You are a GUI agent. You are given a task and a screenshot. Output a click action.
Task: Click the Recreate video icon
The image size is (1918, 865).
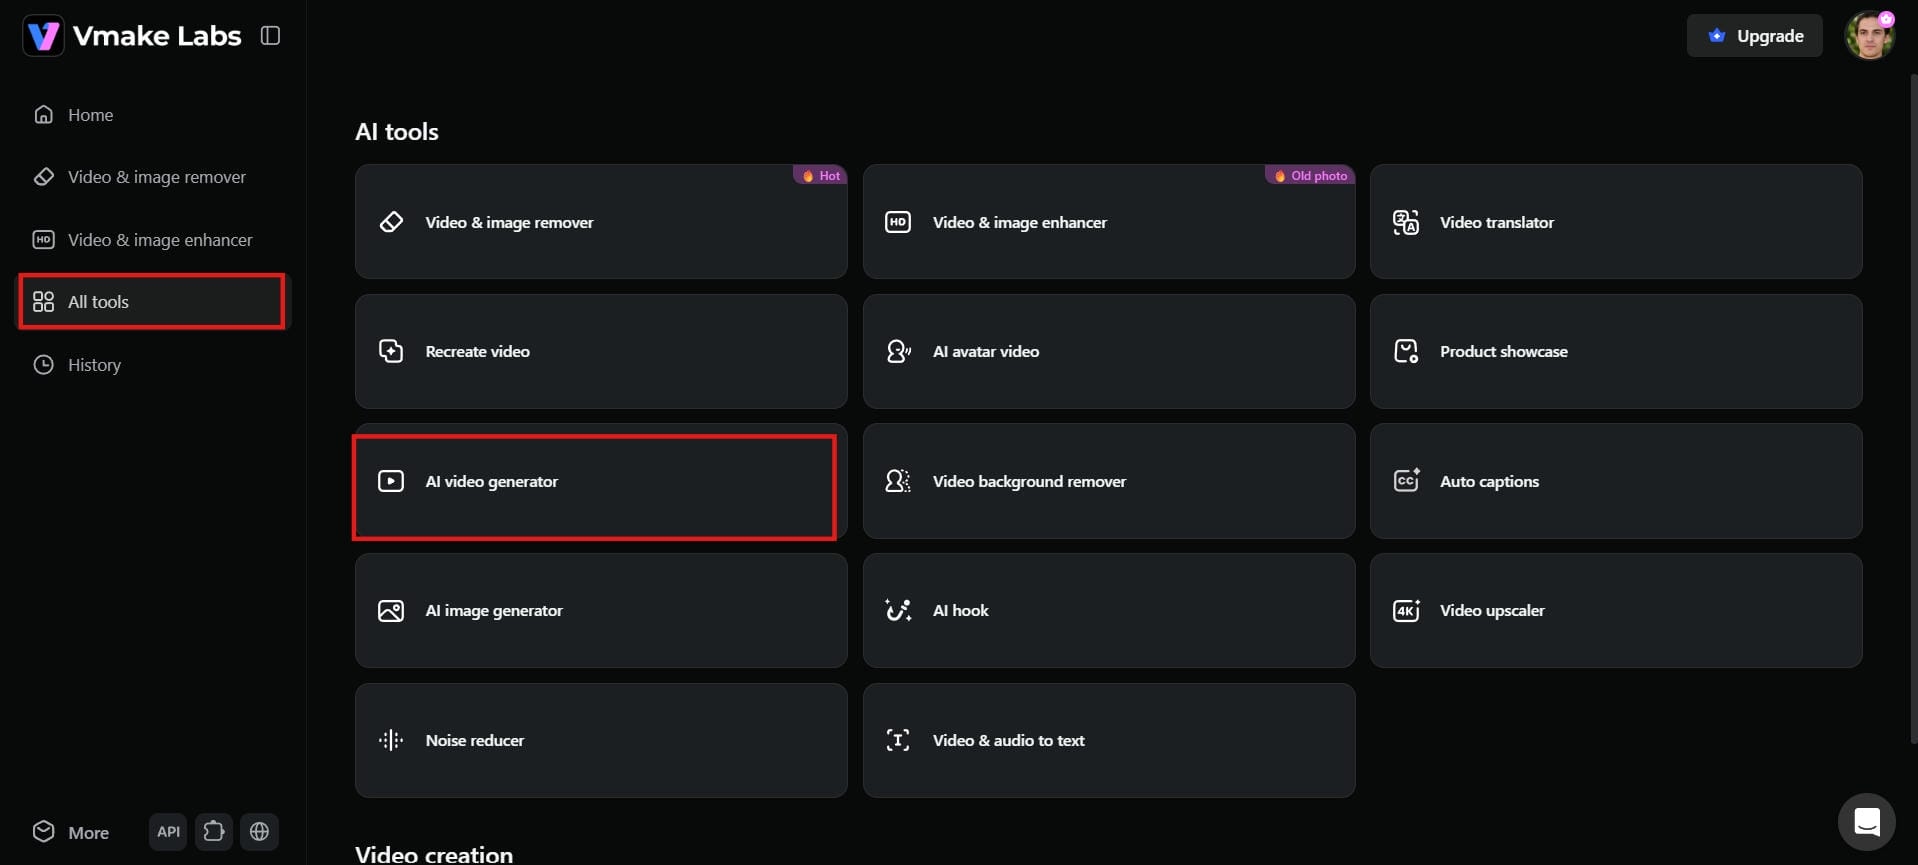click(x=391, y=351)
